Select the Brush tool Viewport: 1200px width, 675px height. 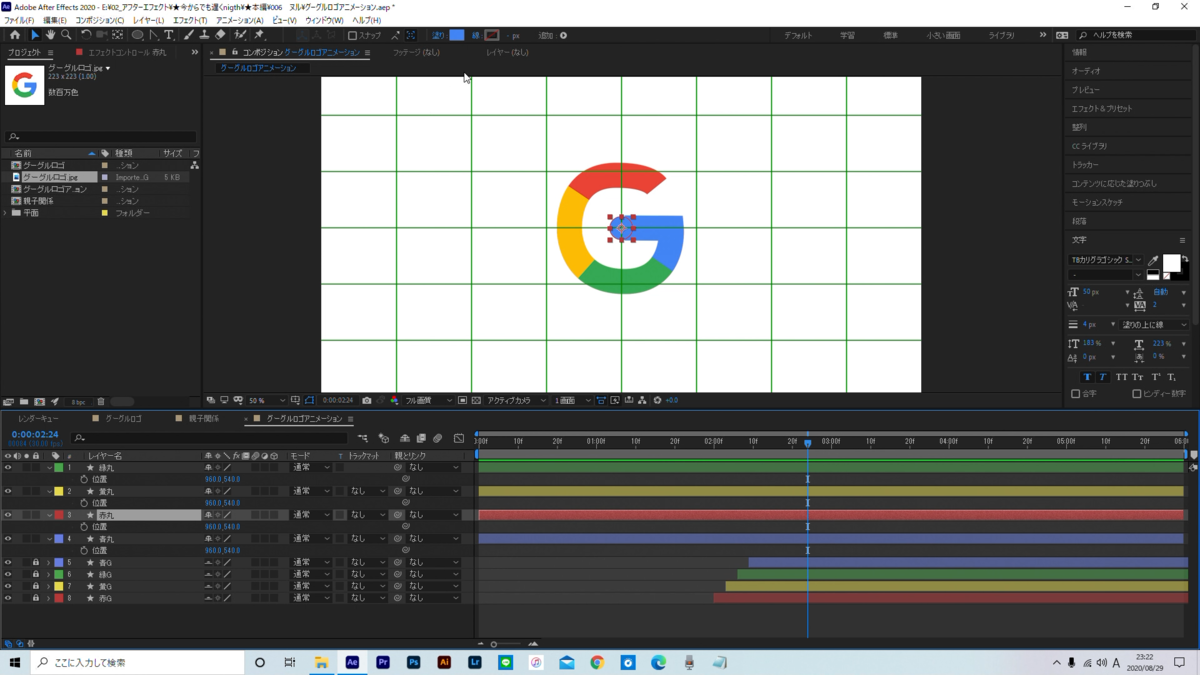[189, 35]
